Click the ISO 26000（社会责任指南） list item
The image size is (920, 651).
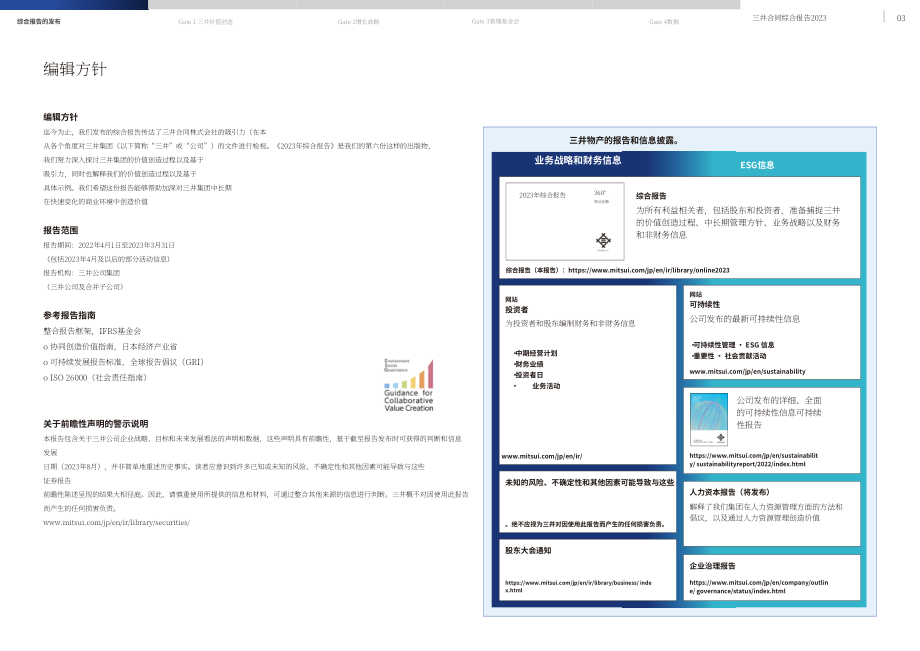[95, 378]
